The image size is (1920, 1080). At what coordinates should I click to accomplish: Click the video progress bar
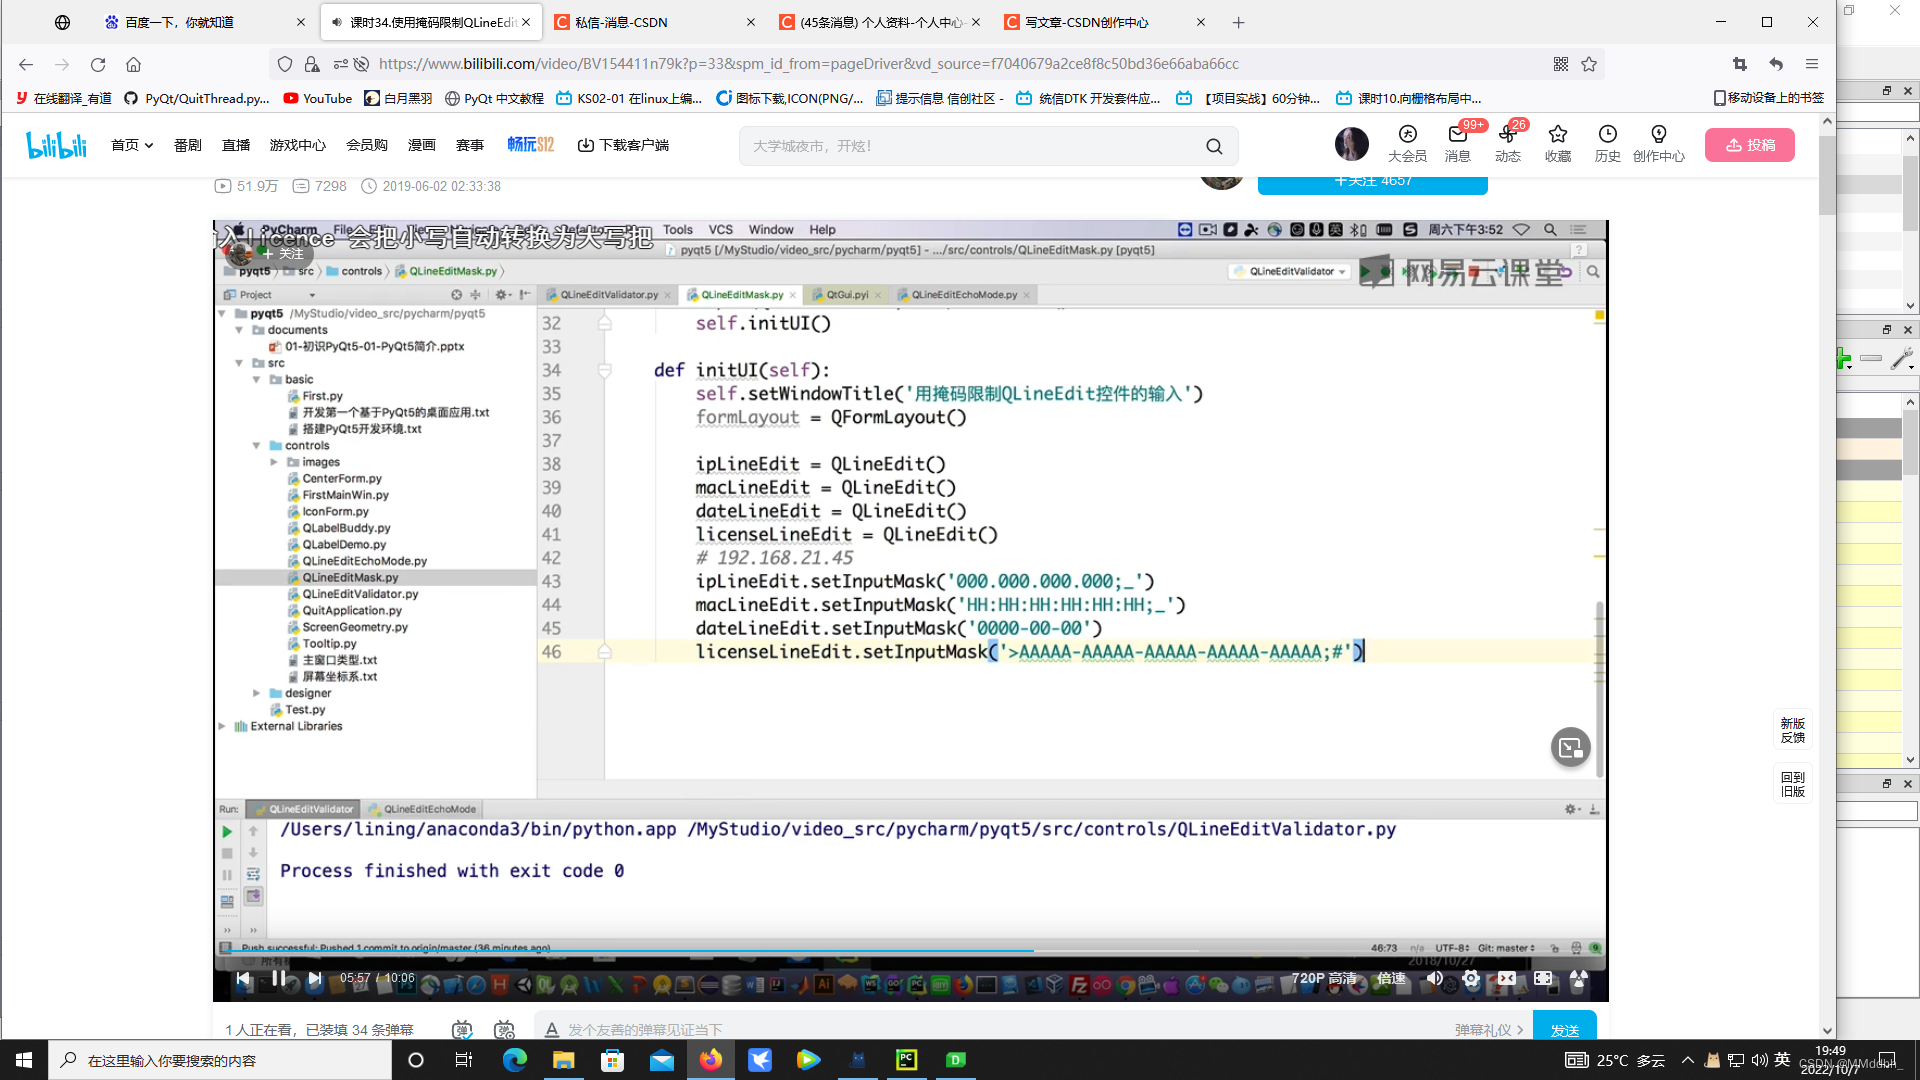pyautogui.click(x=900, y=951)
